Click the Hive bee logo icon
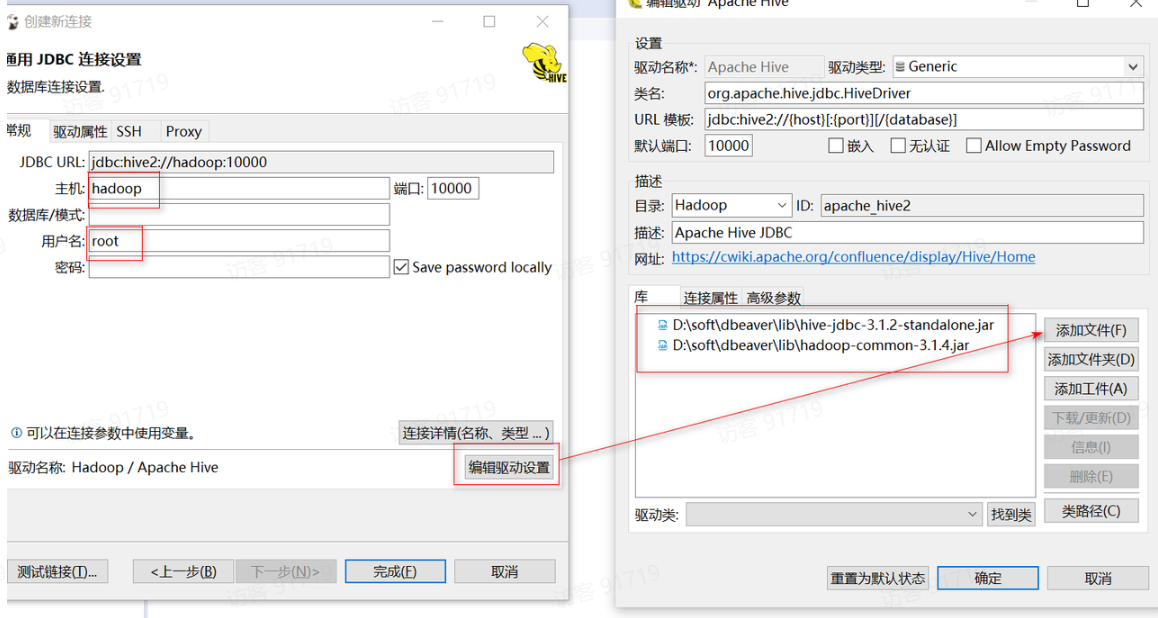 544,62
